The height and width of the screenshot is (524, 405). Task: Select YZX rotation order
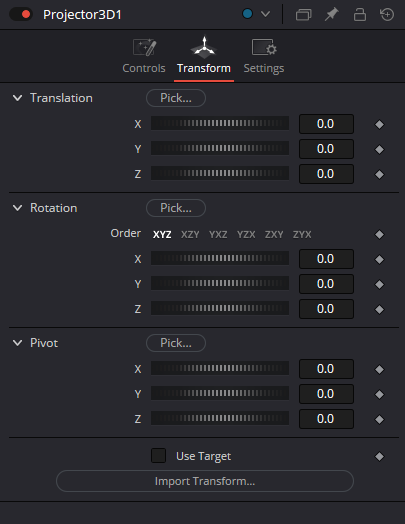click(x=246, y=235)
